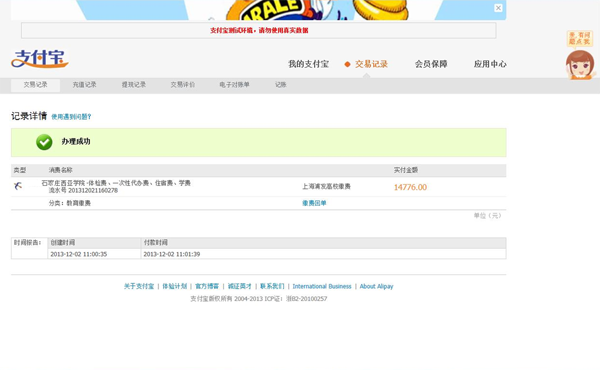Open the About Alipay footer link
600x370 pixels.
[376, 286]
